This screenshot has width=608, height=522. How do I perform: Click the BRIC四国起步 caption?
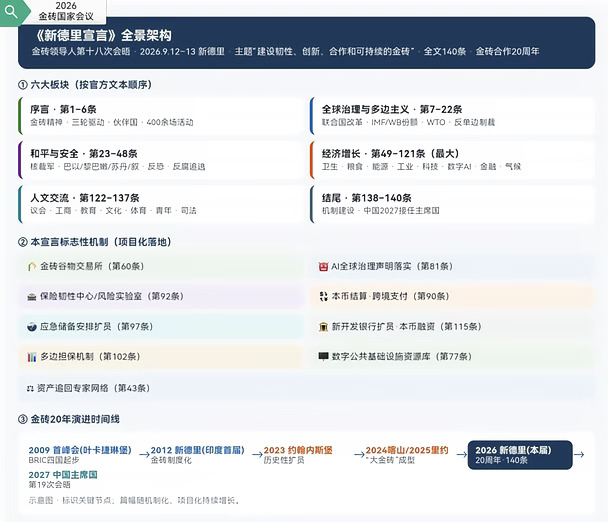pos(54,460)
